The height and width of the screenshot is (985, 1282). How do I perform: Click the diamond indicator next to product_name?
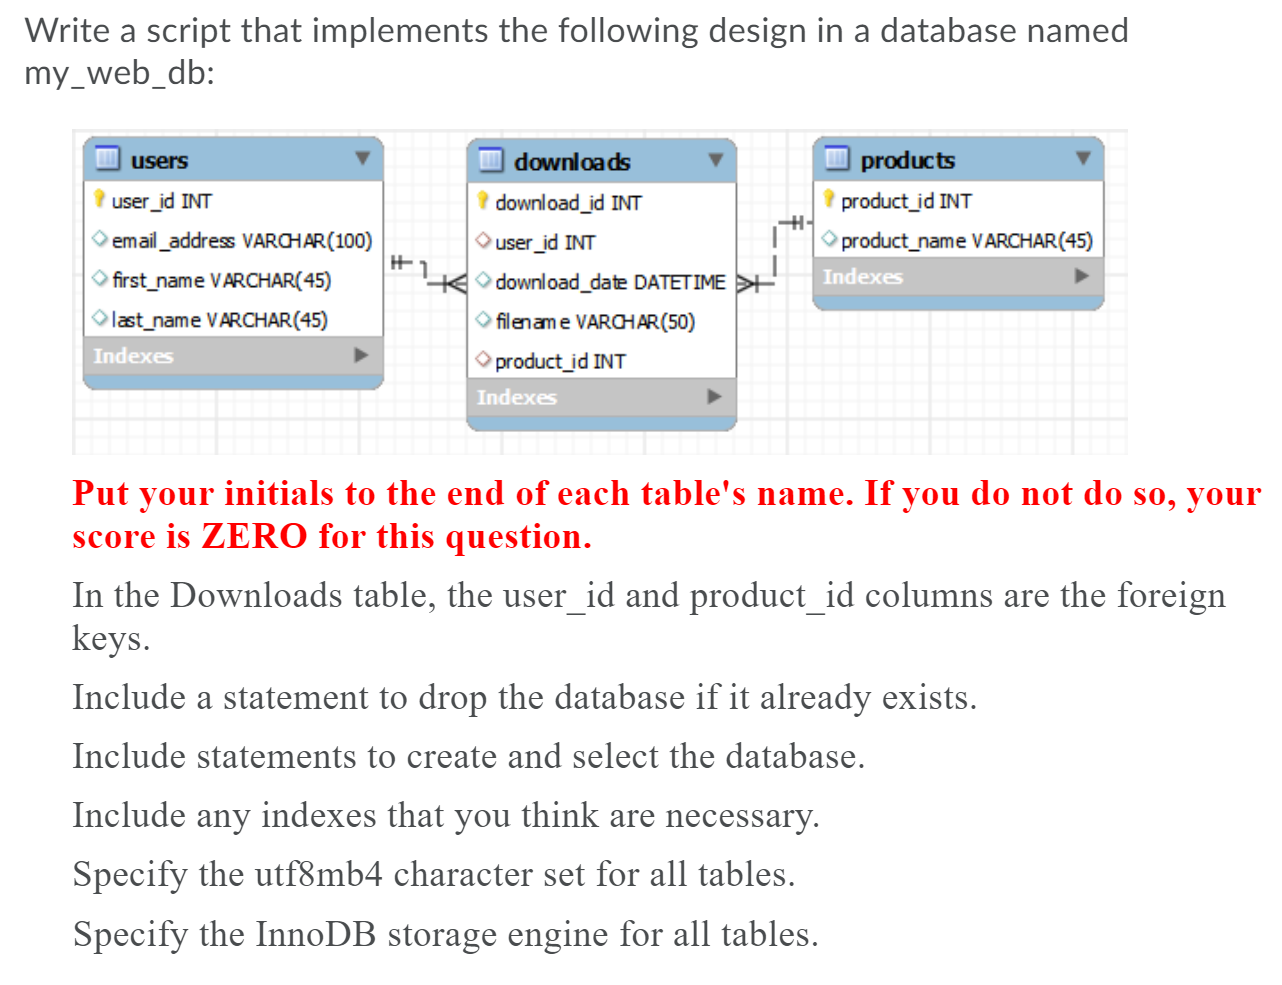coord(830,240)
